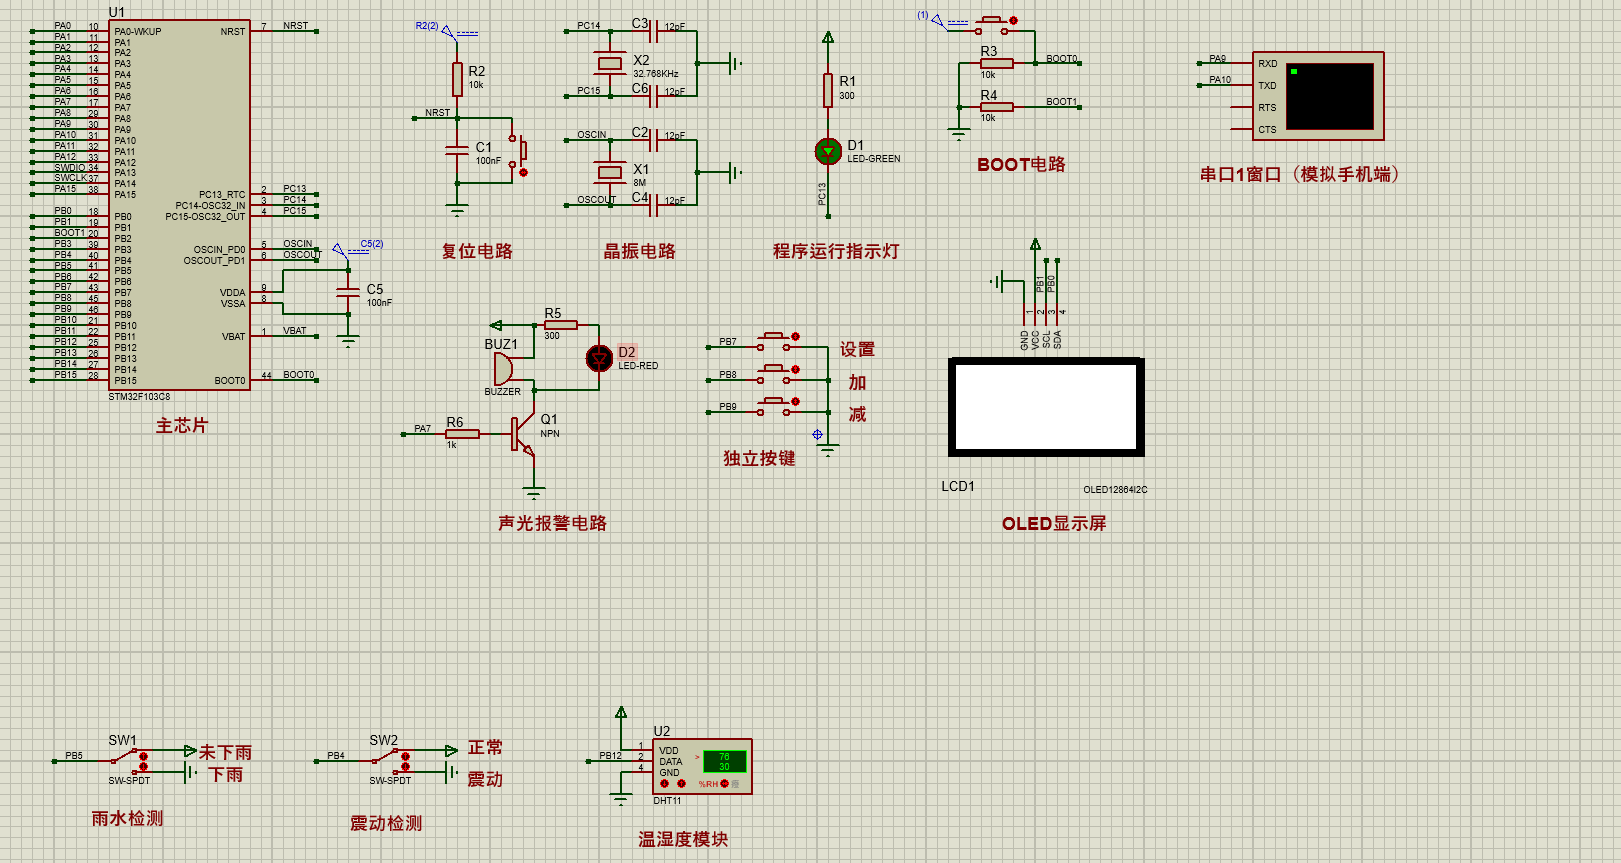This screenshot has height=863, width=1621.
Task: Toggle latch on PB7 settings button
Action: 796,337
